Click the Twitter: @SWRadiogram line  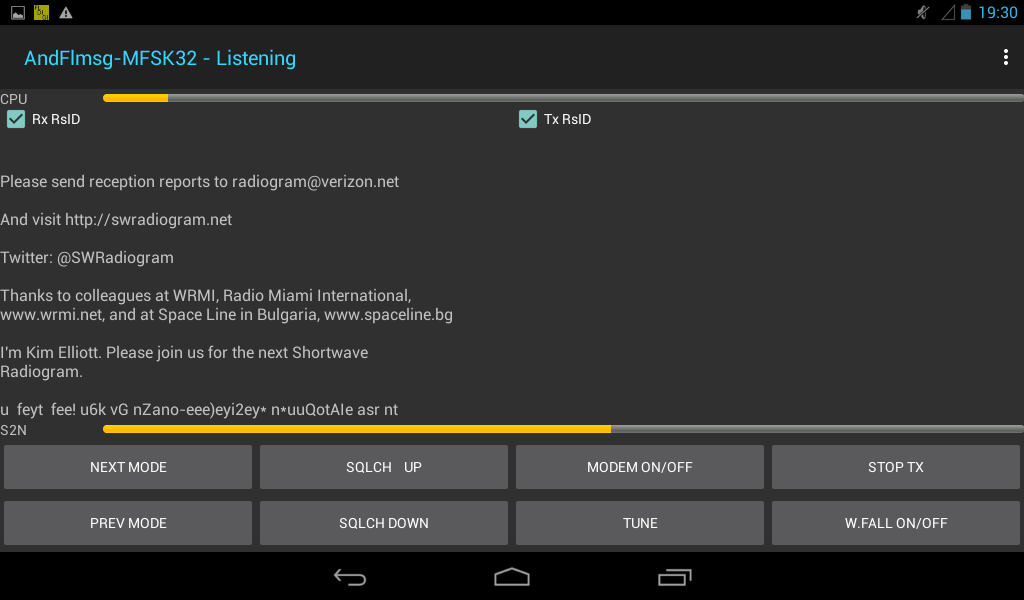tap(87, 257)
